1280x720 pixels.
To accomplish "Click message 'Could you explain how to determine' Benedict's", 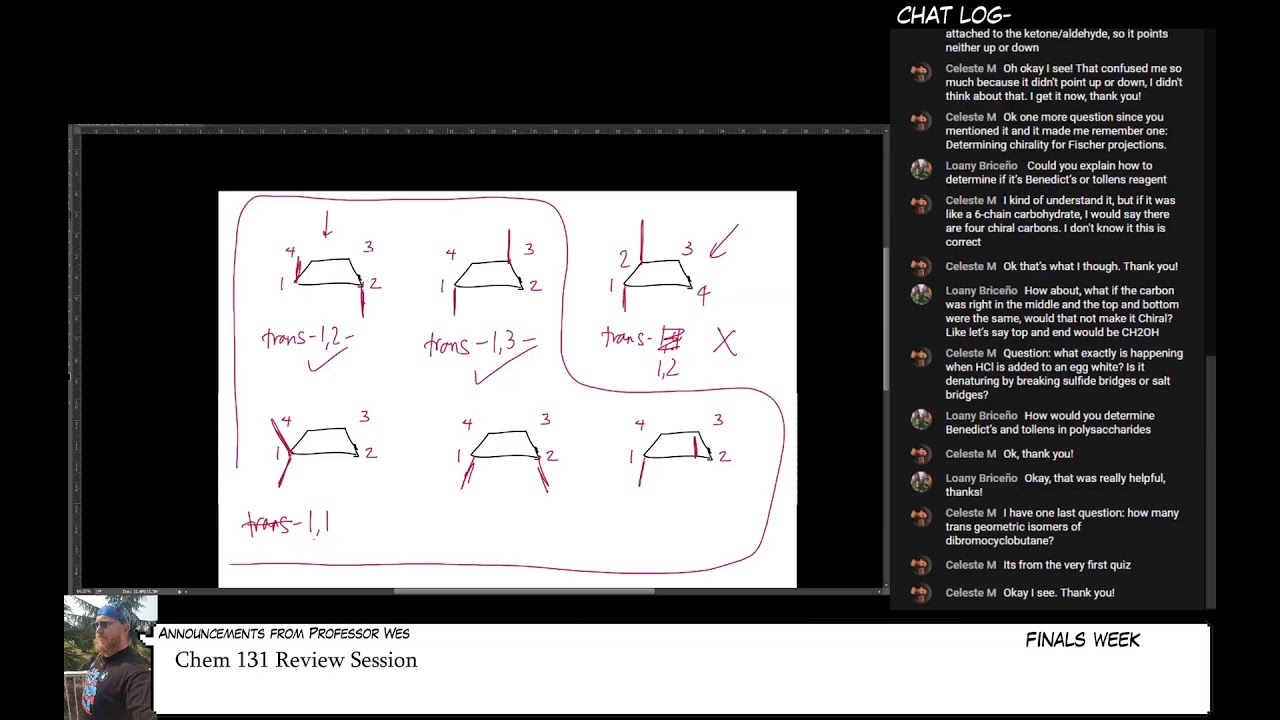I will click(x=1056, y=173).
